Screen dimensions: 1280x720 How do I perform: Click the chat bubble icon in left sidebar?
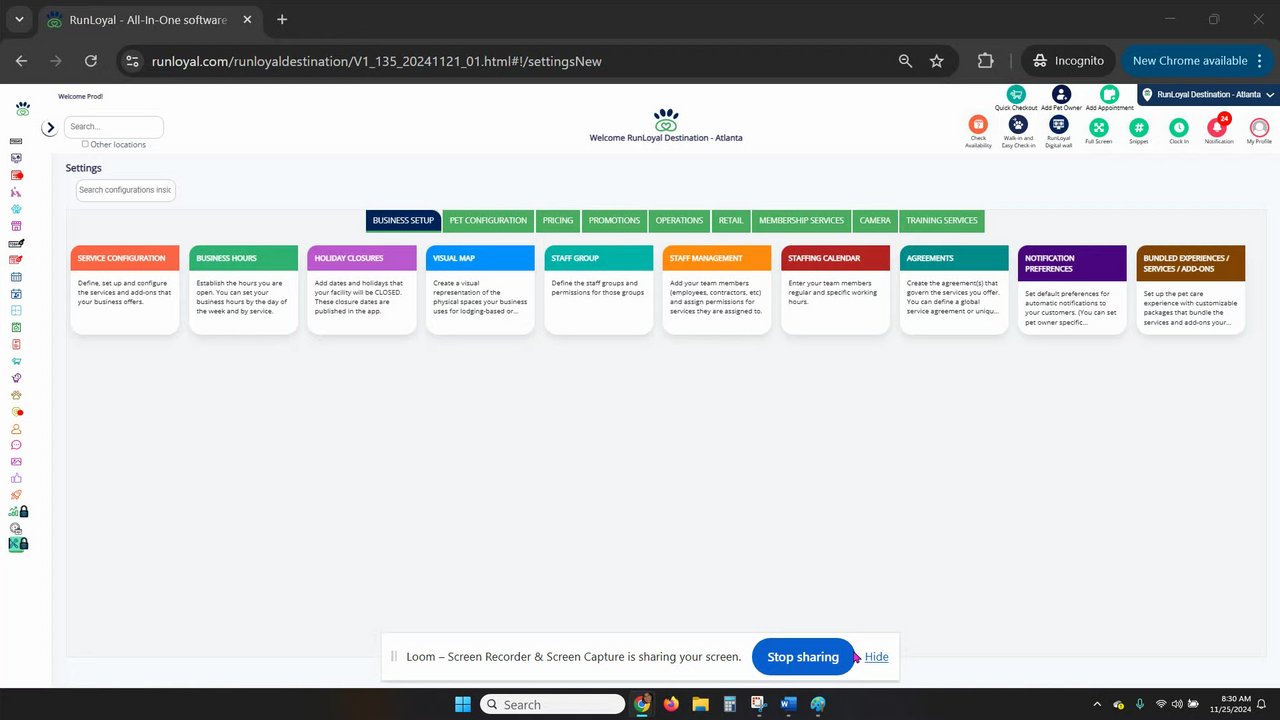click(16, 445)
